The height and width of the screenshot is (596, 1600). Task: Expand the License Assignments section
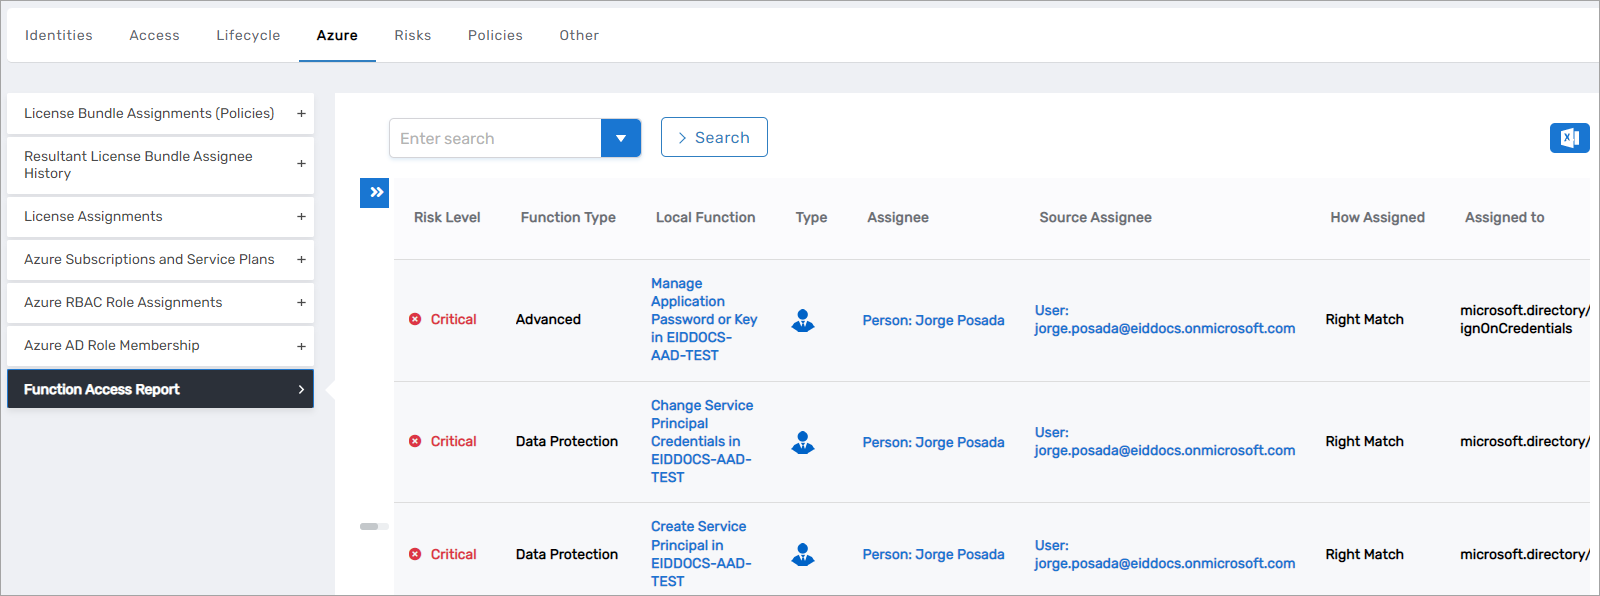301,217
